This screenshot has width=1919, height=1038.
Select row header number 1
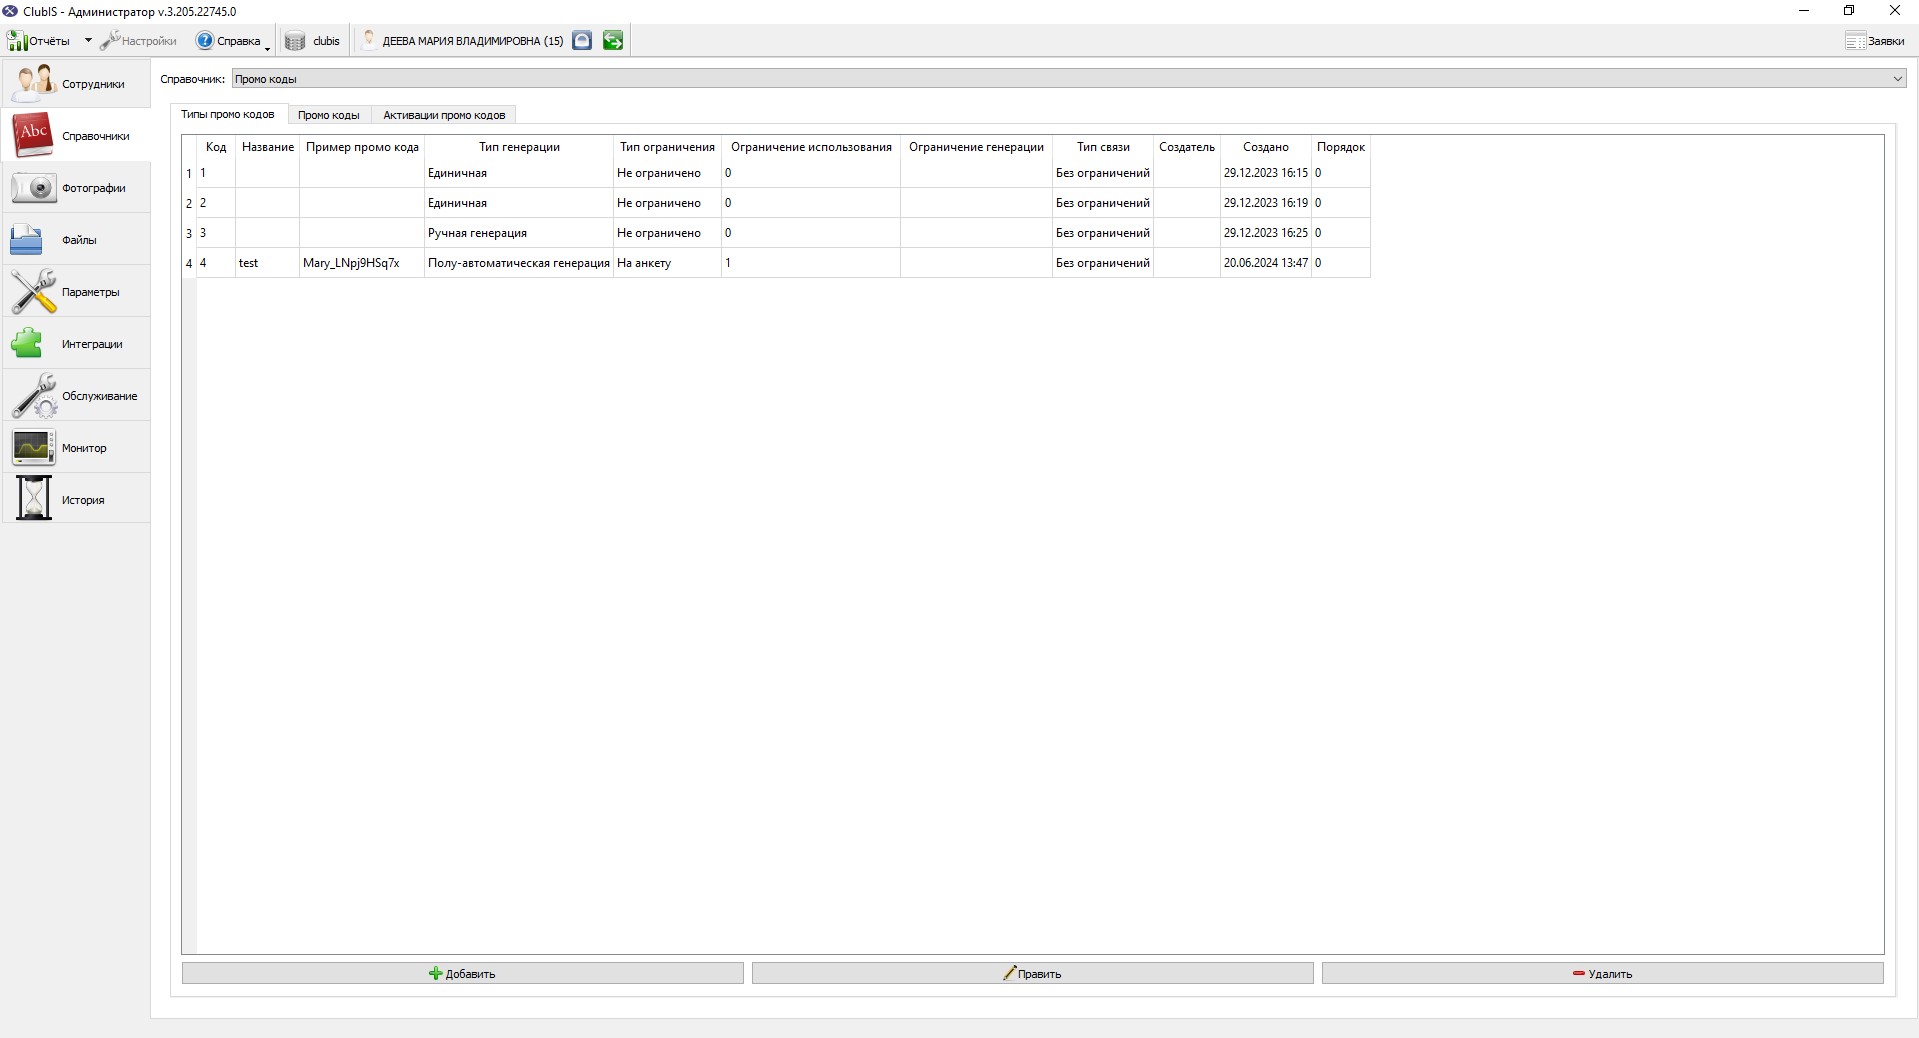[x=189, y=173]
